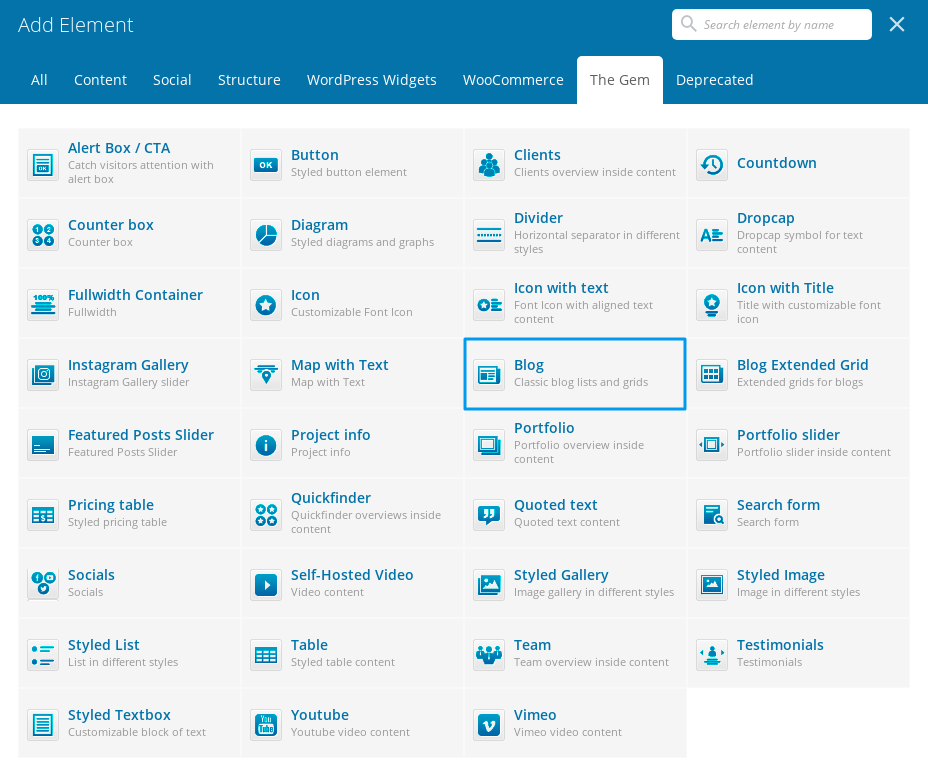Viewport: 928px width, 771px height.
Task: Switch to the WooCommerce tab
Action: (x=513, y=80)
